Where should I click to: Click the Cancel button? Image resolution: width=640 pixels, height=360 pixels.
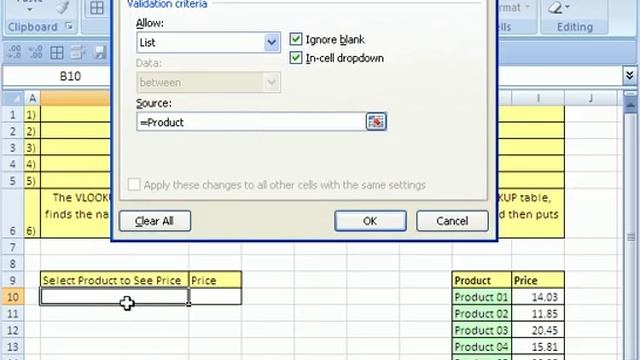pyautogui.click(x=452, y=221)
